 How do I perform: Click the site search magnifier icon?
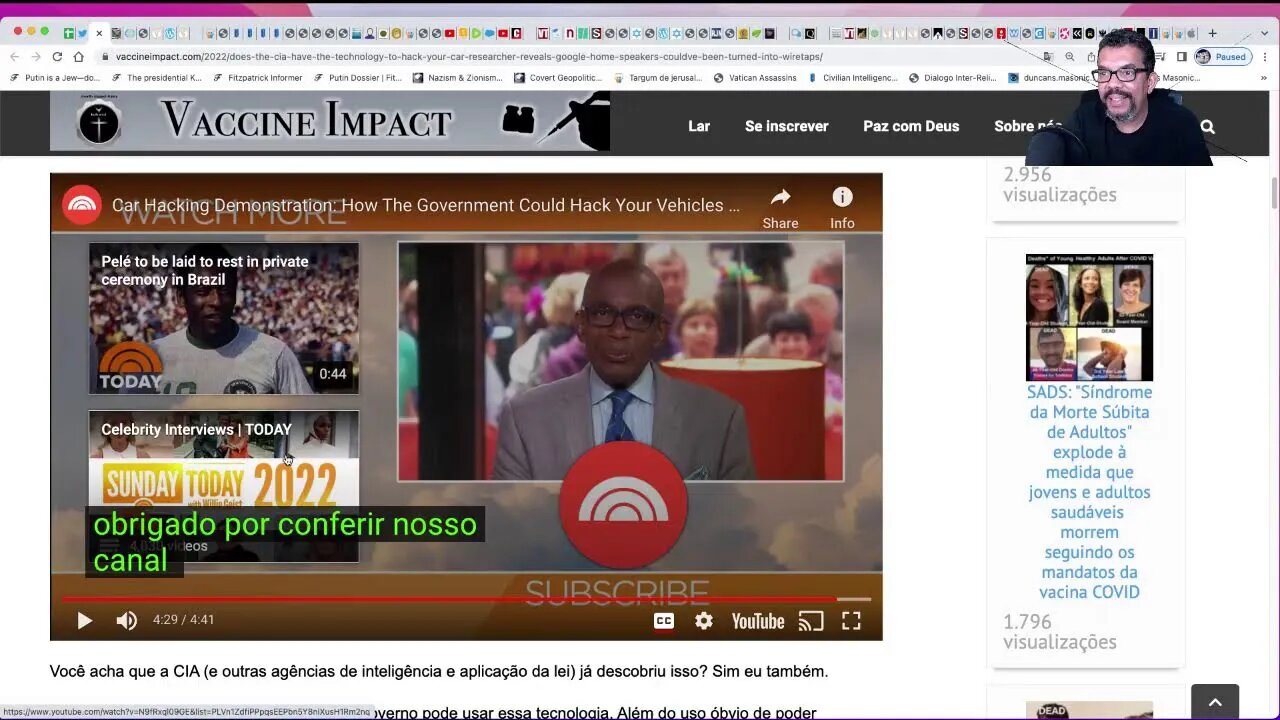pyautogui.click(x=1207, y=126)
